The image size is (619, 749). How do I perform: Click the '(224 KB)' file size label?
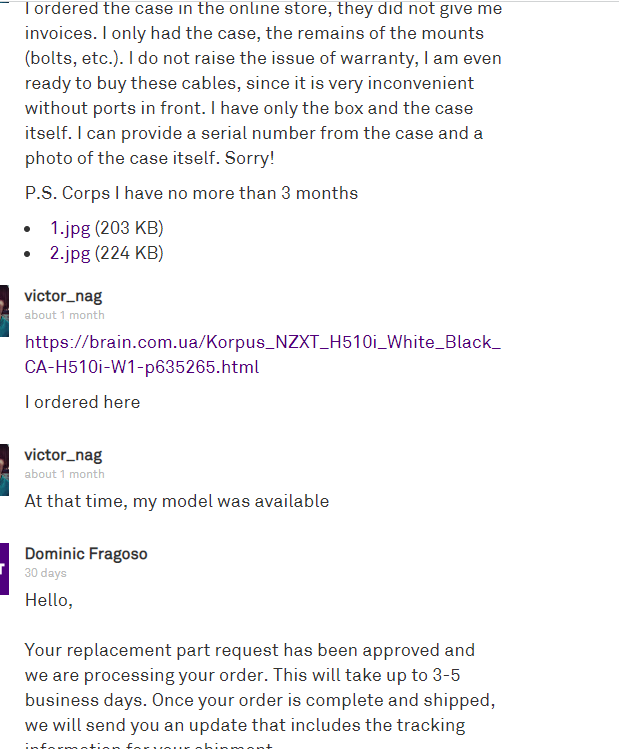129,253
